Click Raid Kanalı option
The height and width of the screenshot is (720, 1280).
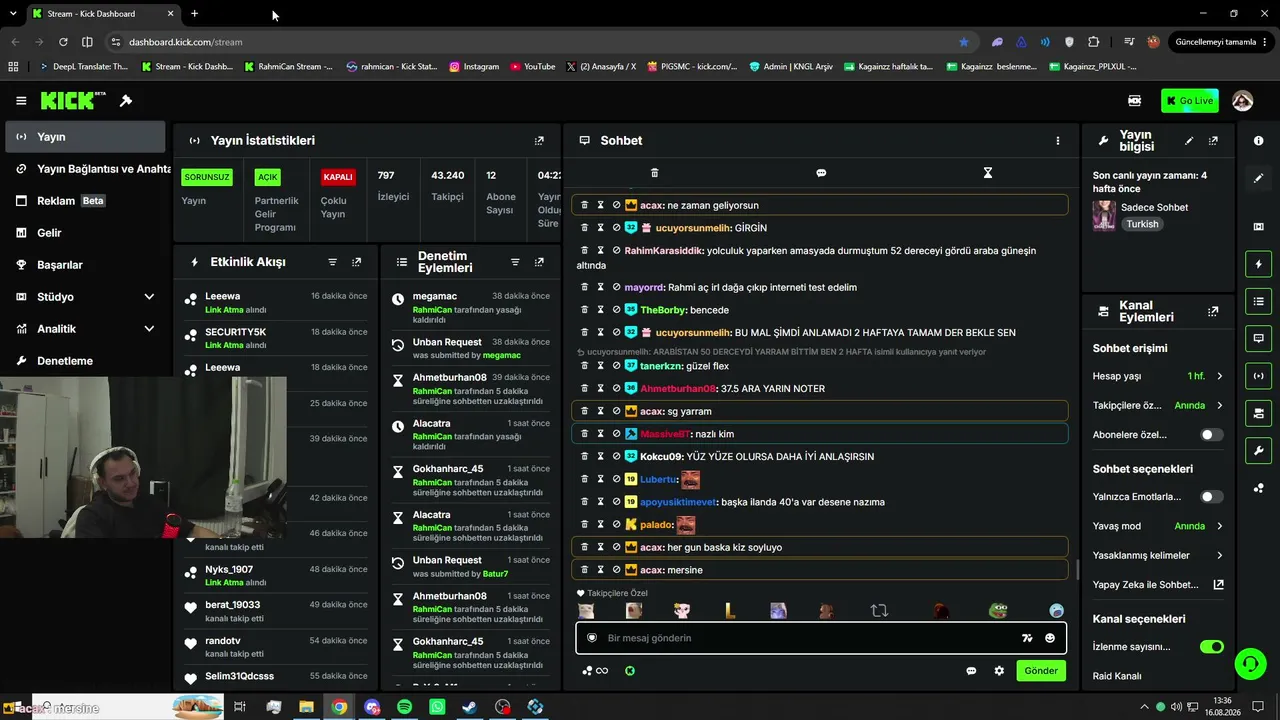(x=1117, y=676)
